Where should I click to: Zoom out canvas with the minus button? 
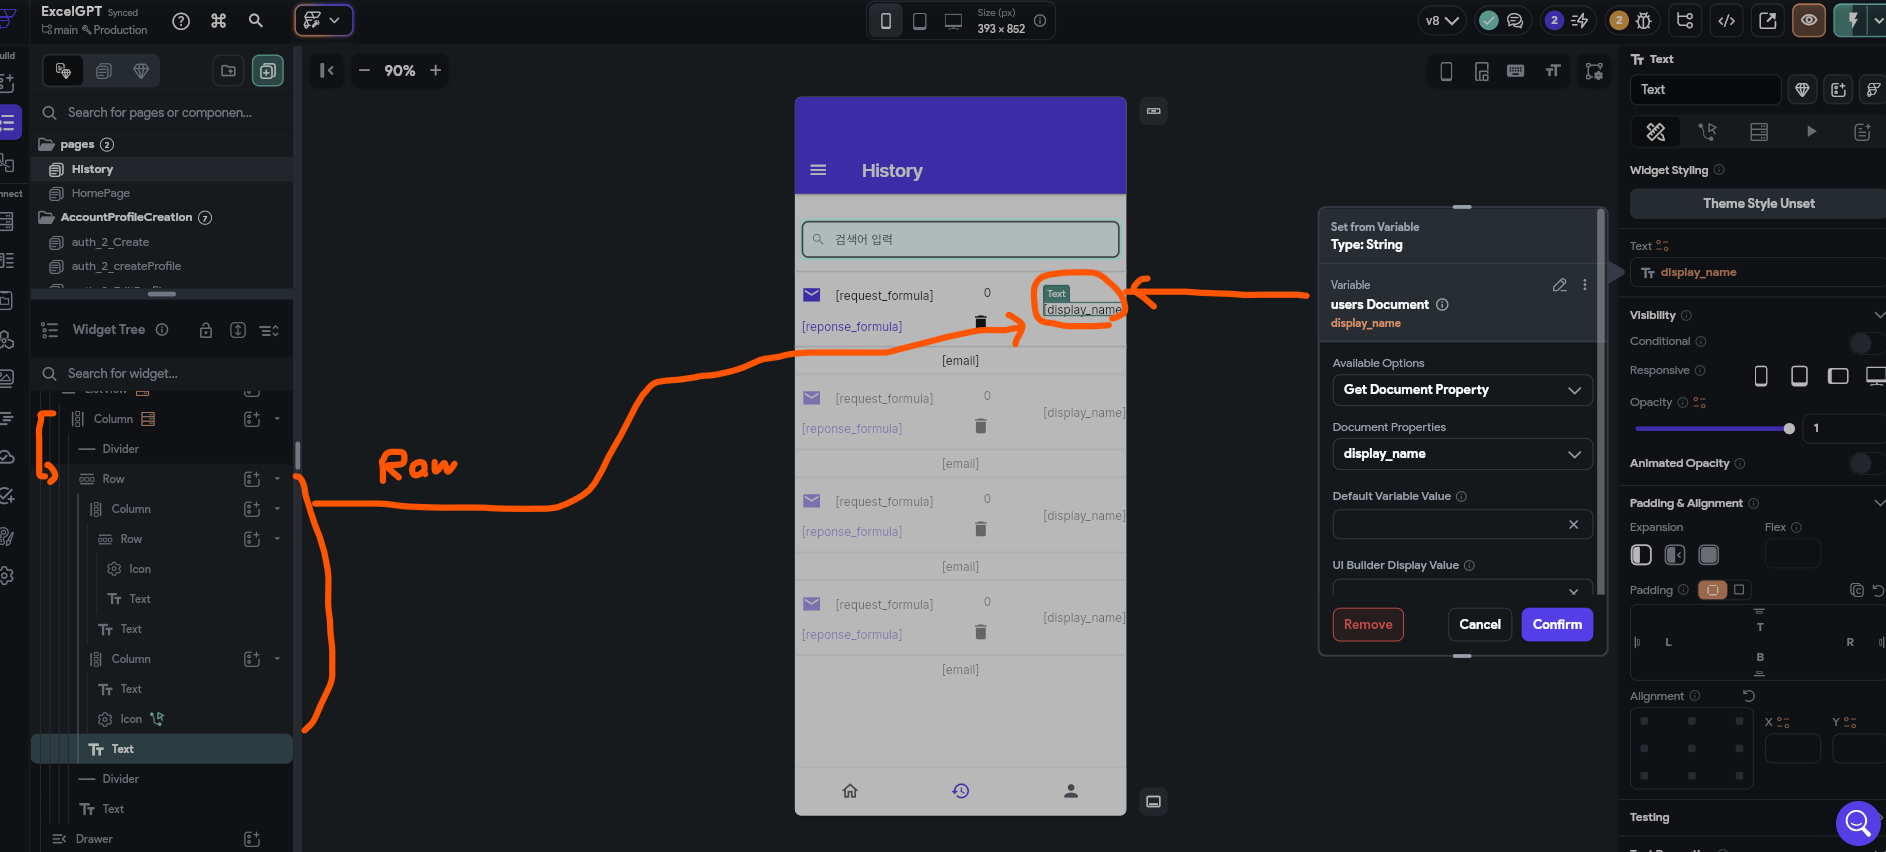tap(364, 70)
